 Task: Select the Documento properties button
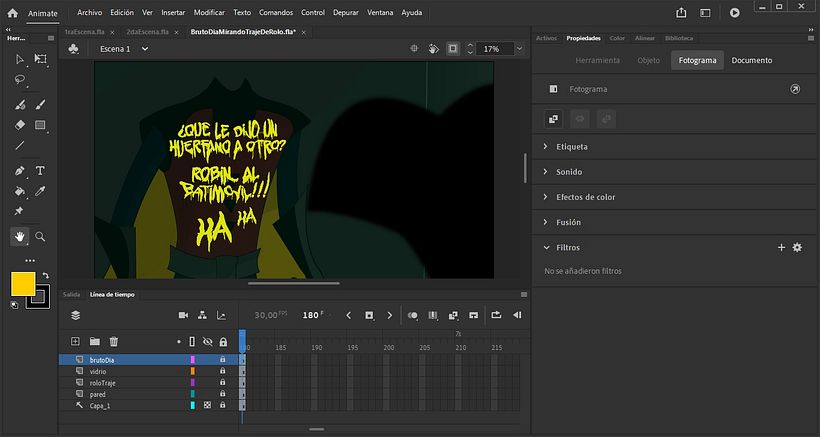(751, 61)
